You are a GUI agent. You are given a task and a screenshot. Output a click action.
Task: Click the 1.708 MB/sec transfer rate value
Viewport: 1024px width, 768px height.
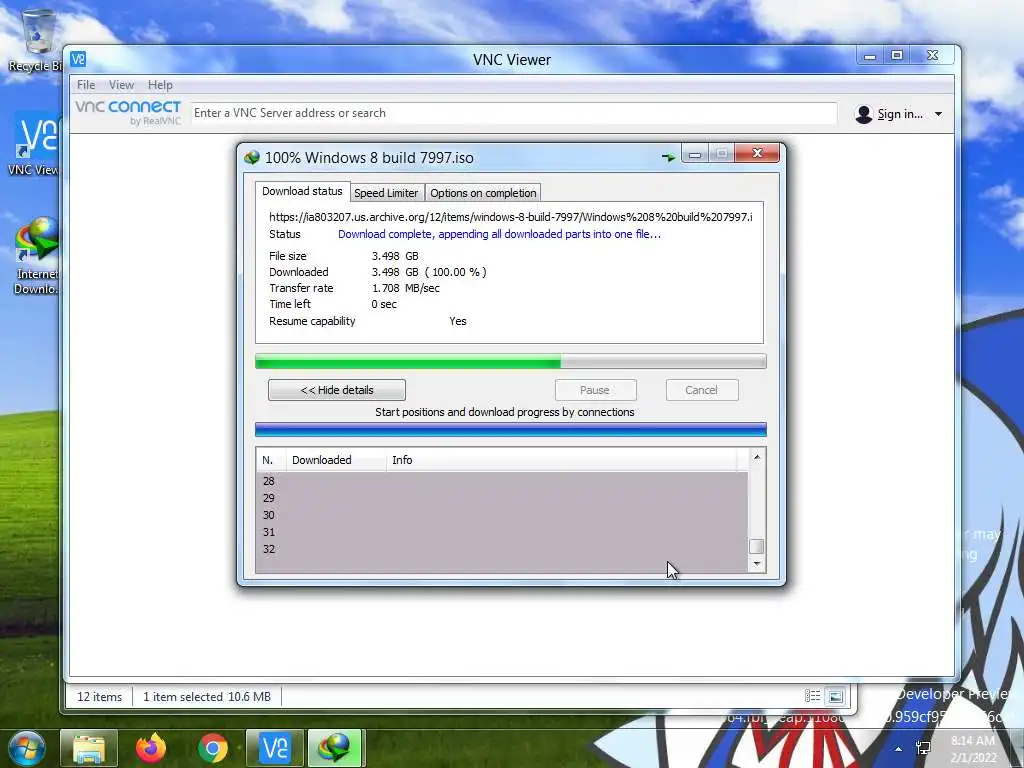pos(406,288)
